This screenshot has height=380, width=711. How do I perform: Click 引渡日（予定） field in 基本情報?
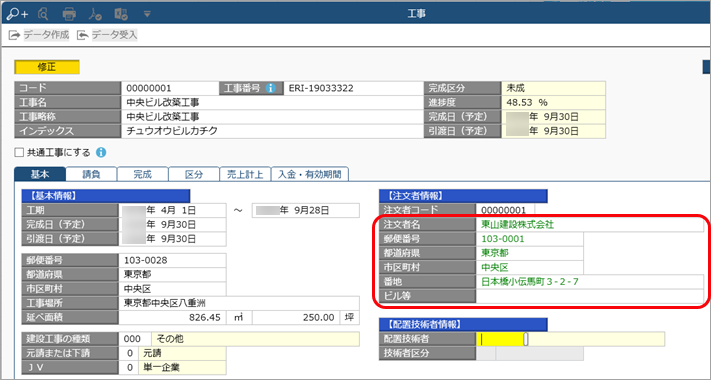[172, 239]
